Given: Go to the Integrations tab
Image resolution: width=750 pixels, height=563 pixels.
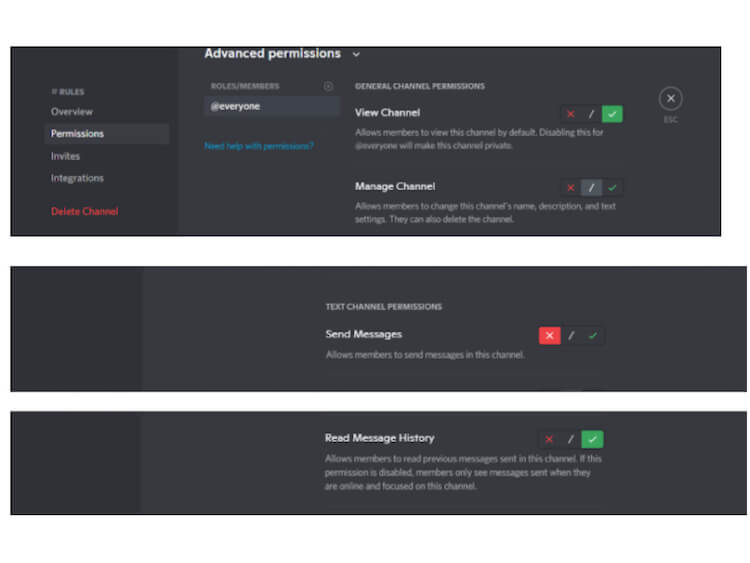Looking at the screenshot, I should pyautogui.click(x=77, y=178).
